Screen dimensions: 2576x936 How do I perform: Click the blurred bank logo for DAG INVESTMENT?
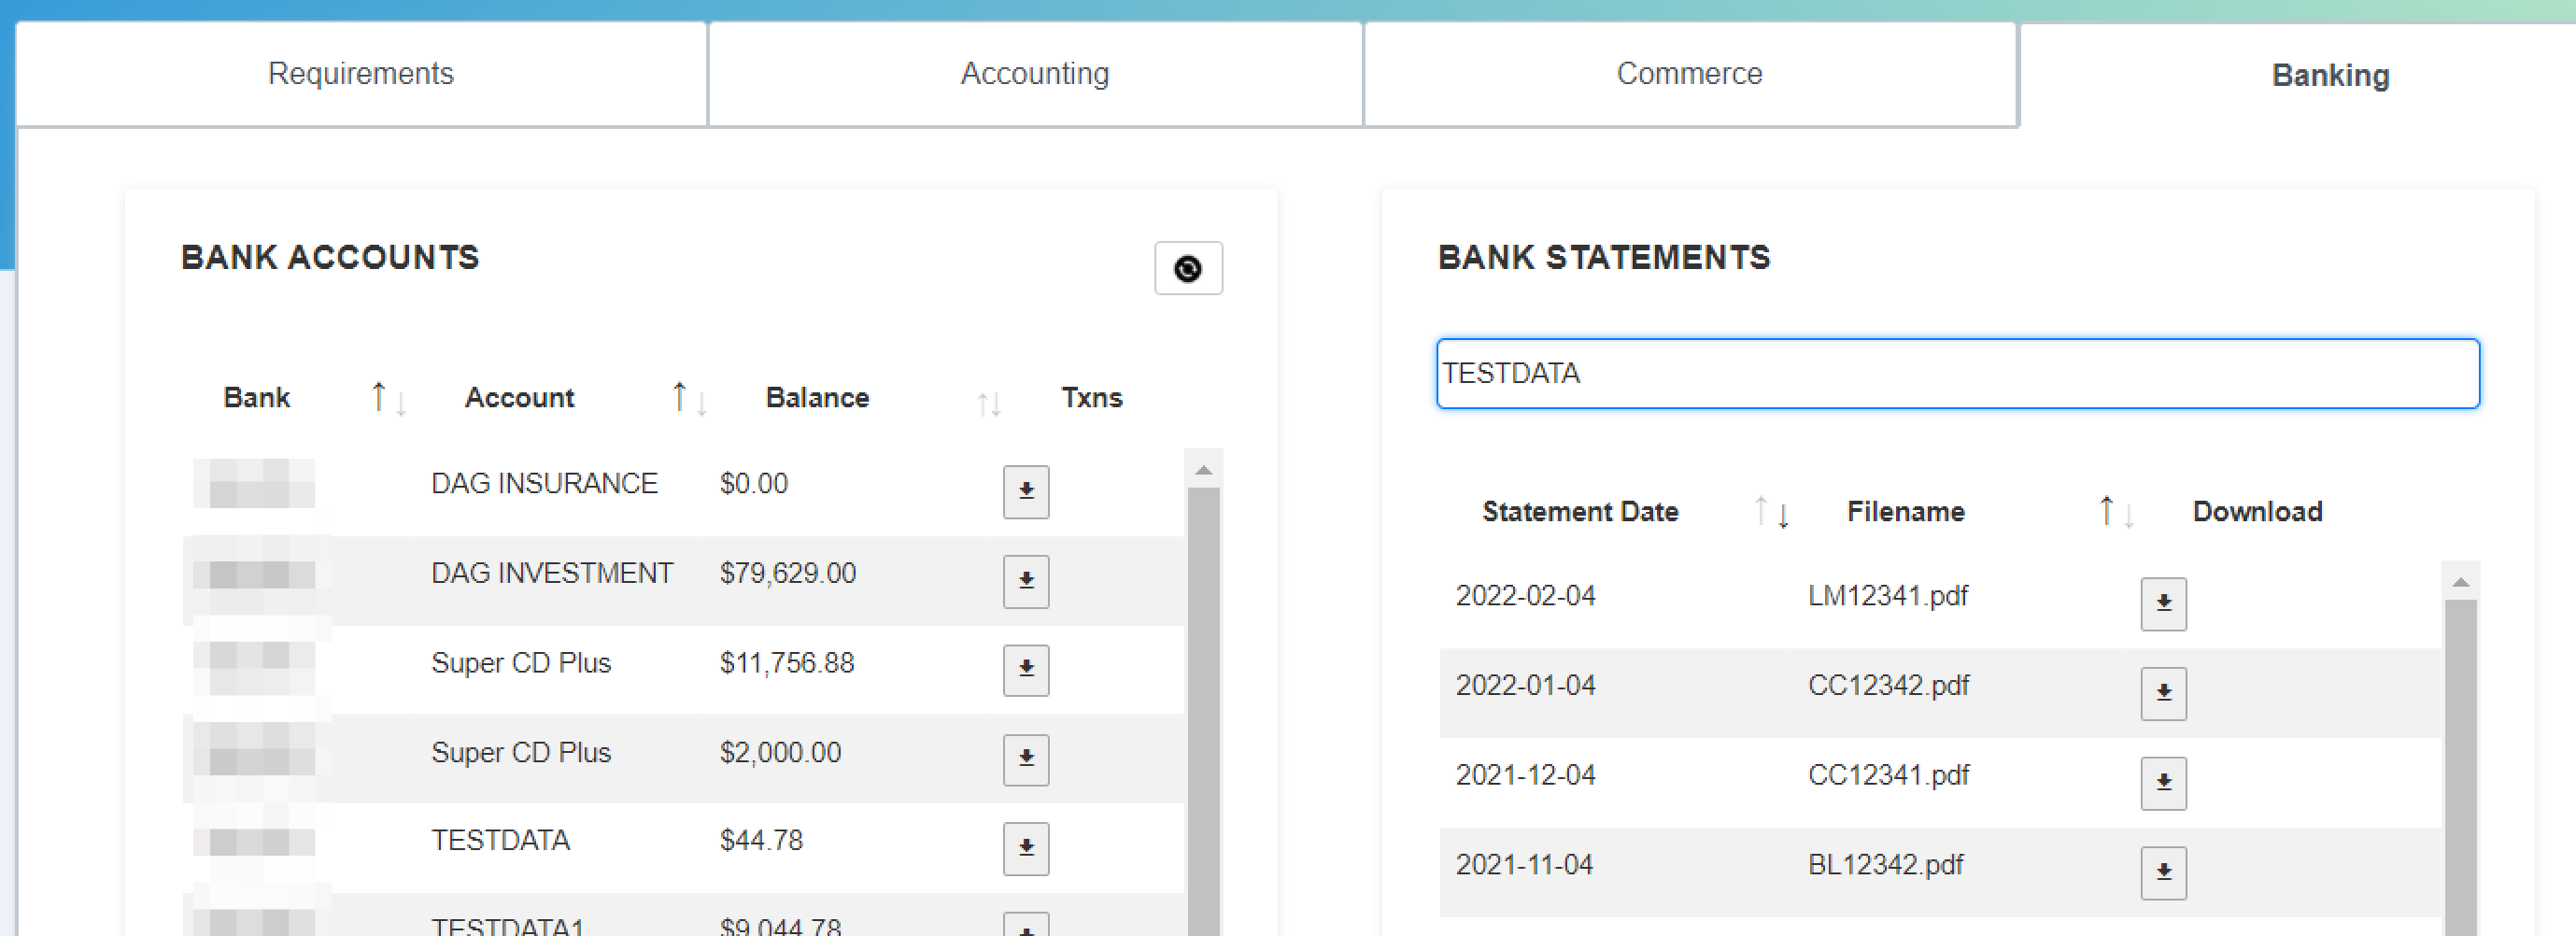(x=254, y=575)
